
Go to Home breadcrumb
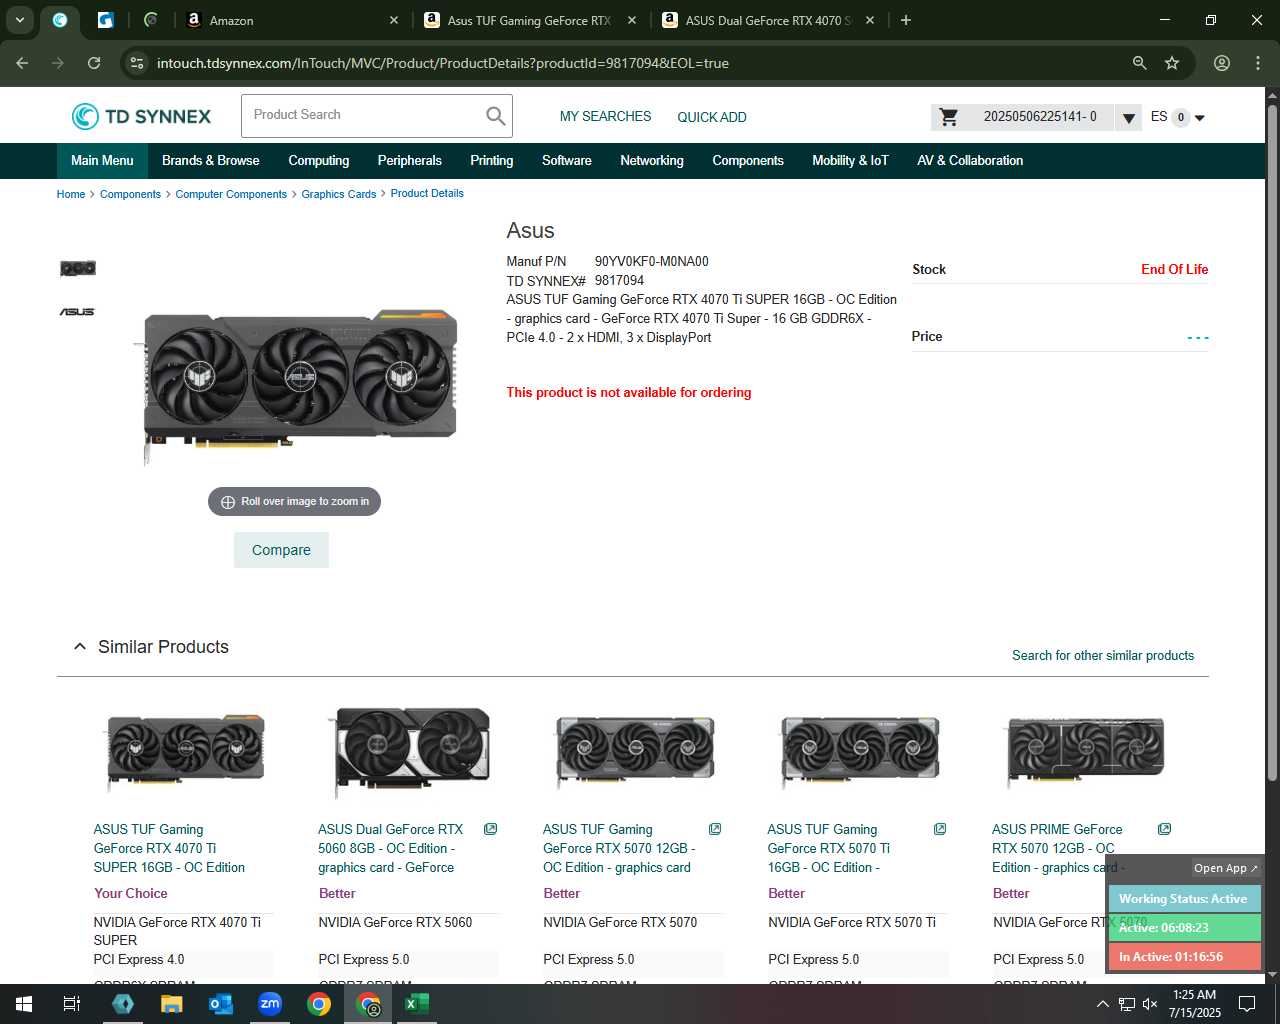point(71,194)
